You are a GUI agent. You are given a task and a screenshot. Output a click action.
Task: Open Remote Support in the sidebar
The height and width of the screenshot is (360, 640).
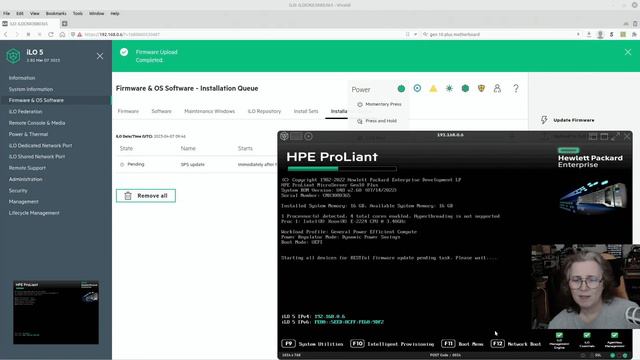[27, 168]
